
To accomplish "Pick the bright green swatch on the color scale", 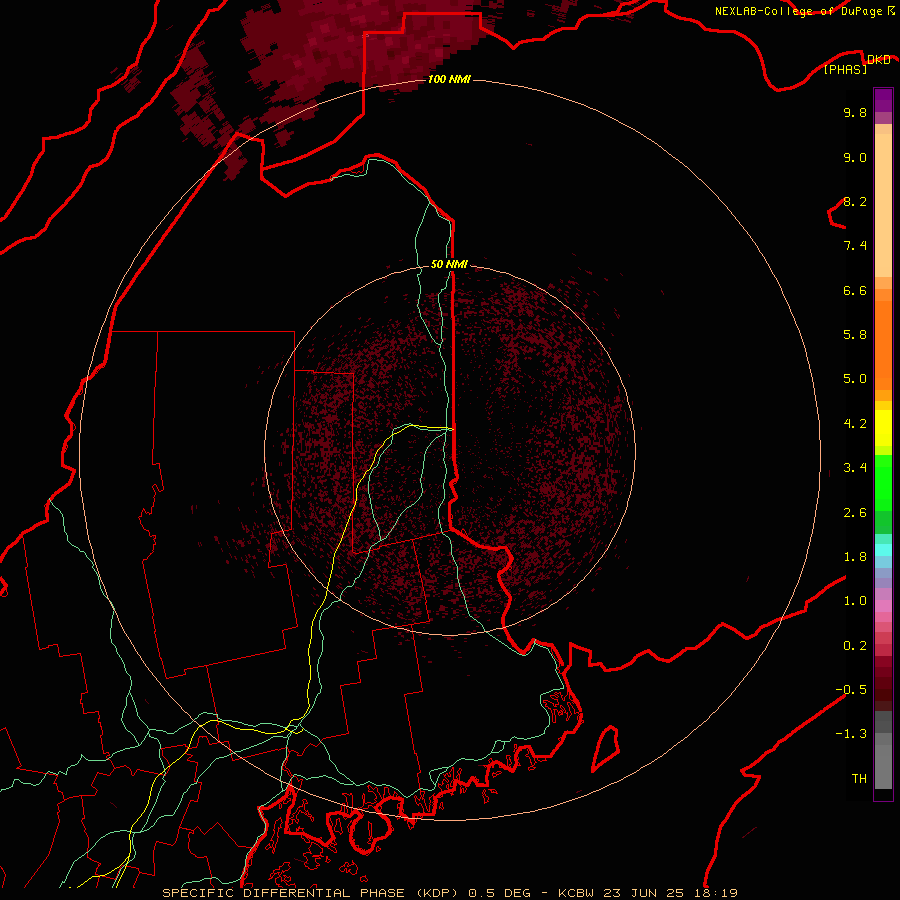I will 883,482.
